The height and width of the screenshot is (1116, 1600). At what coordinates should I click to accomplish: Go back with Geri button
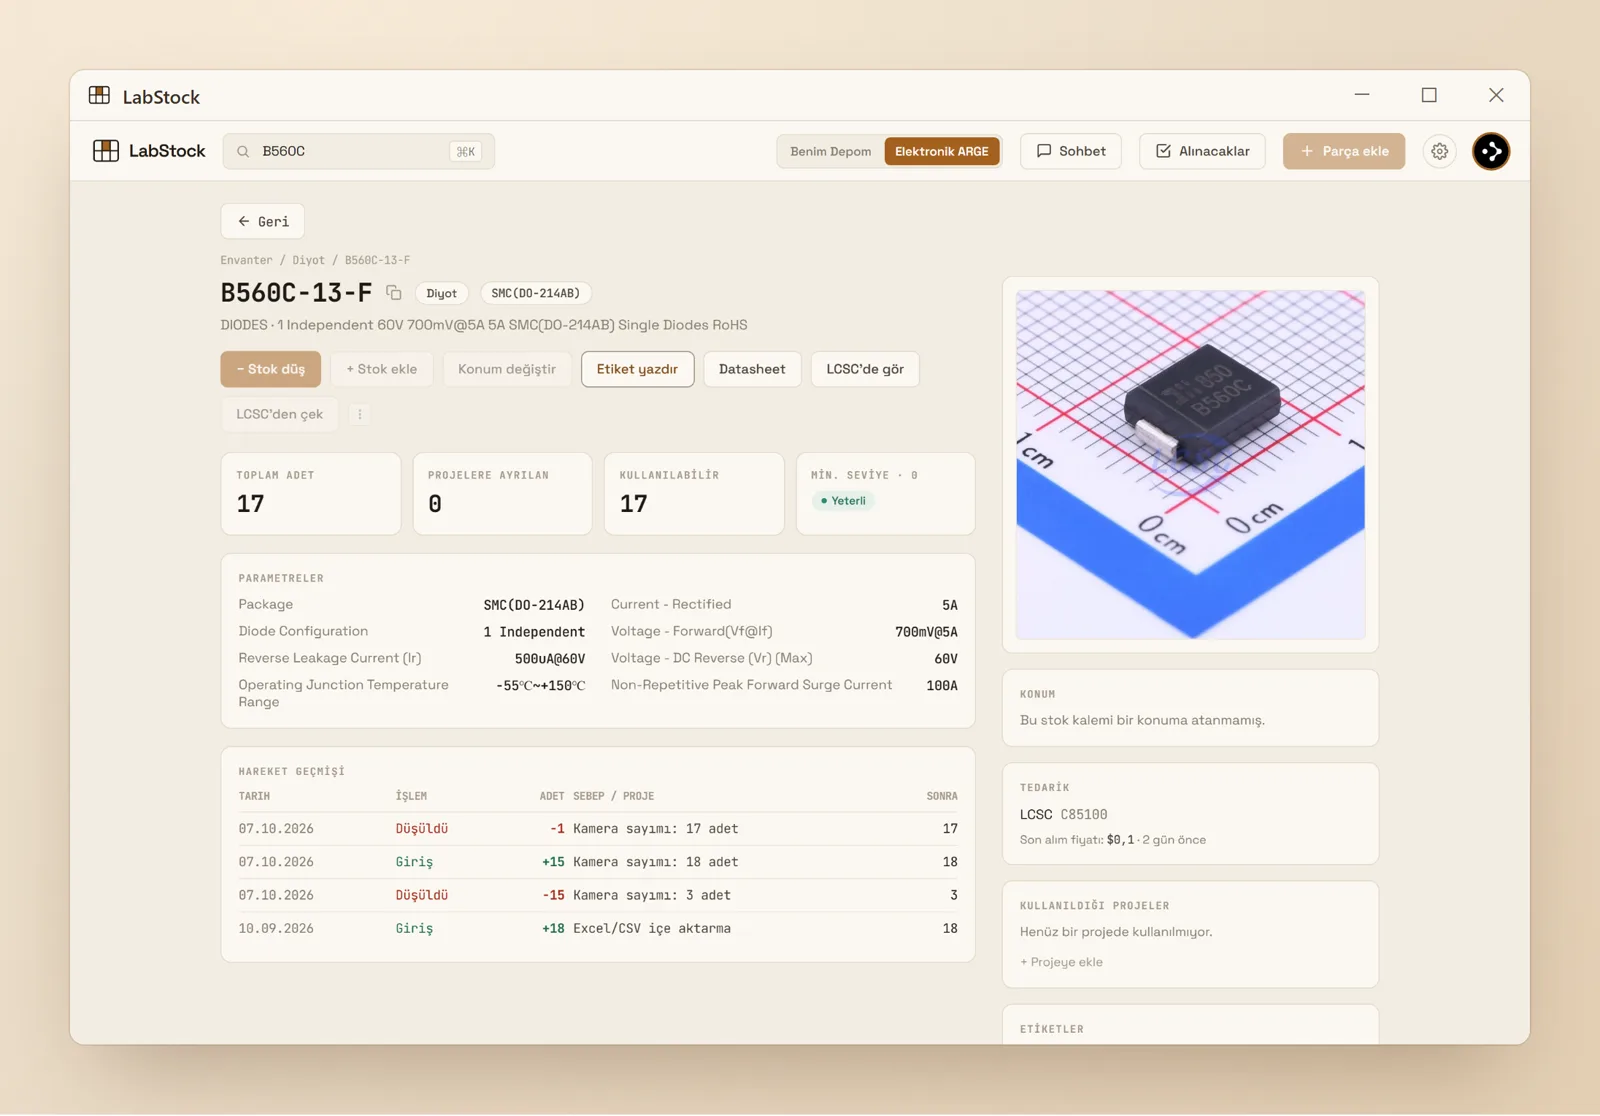coord(263,221)
